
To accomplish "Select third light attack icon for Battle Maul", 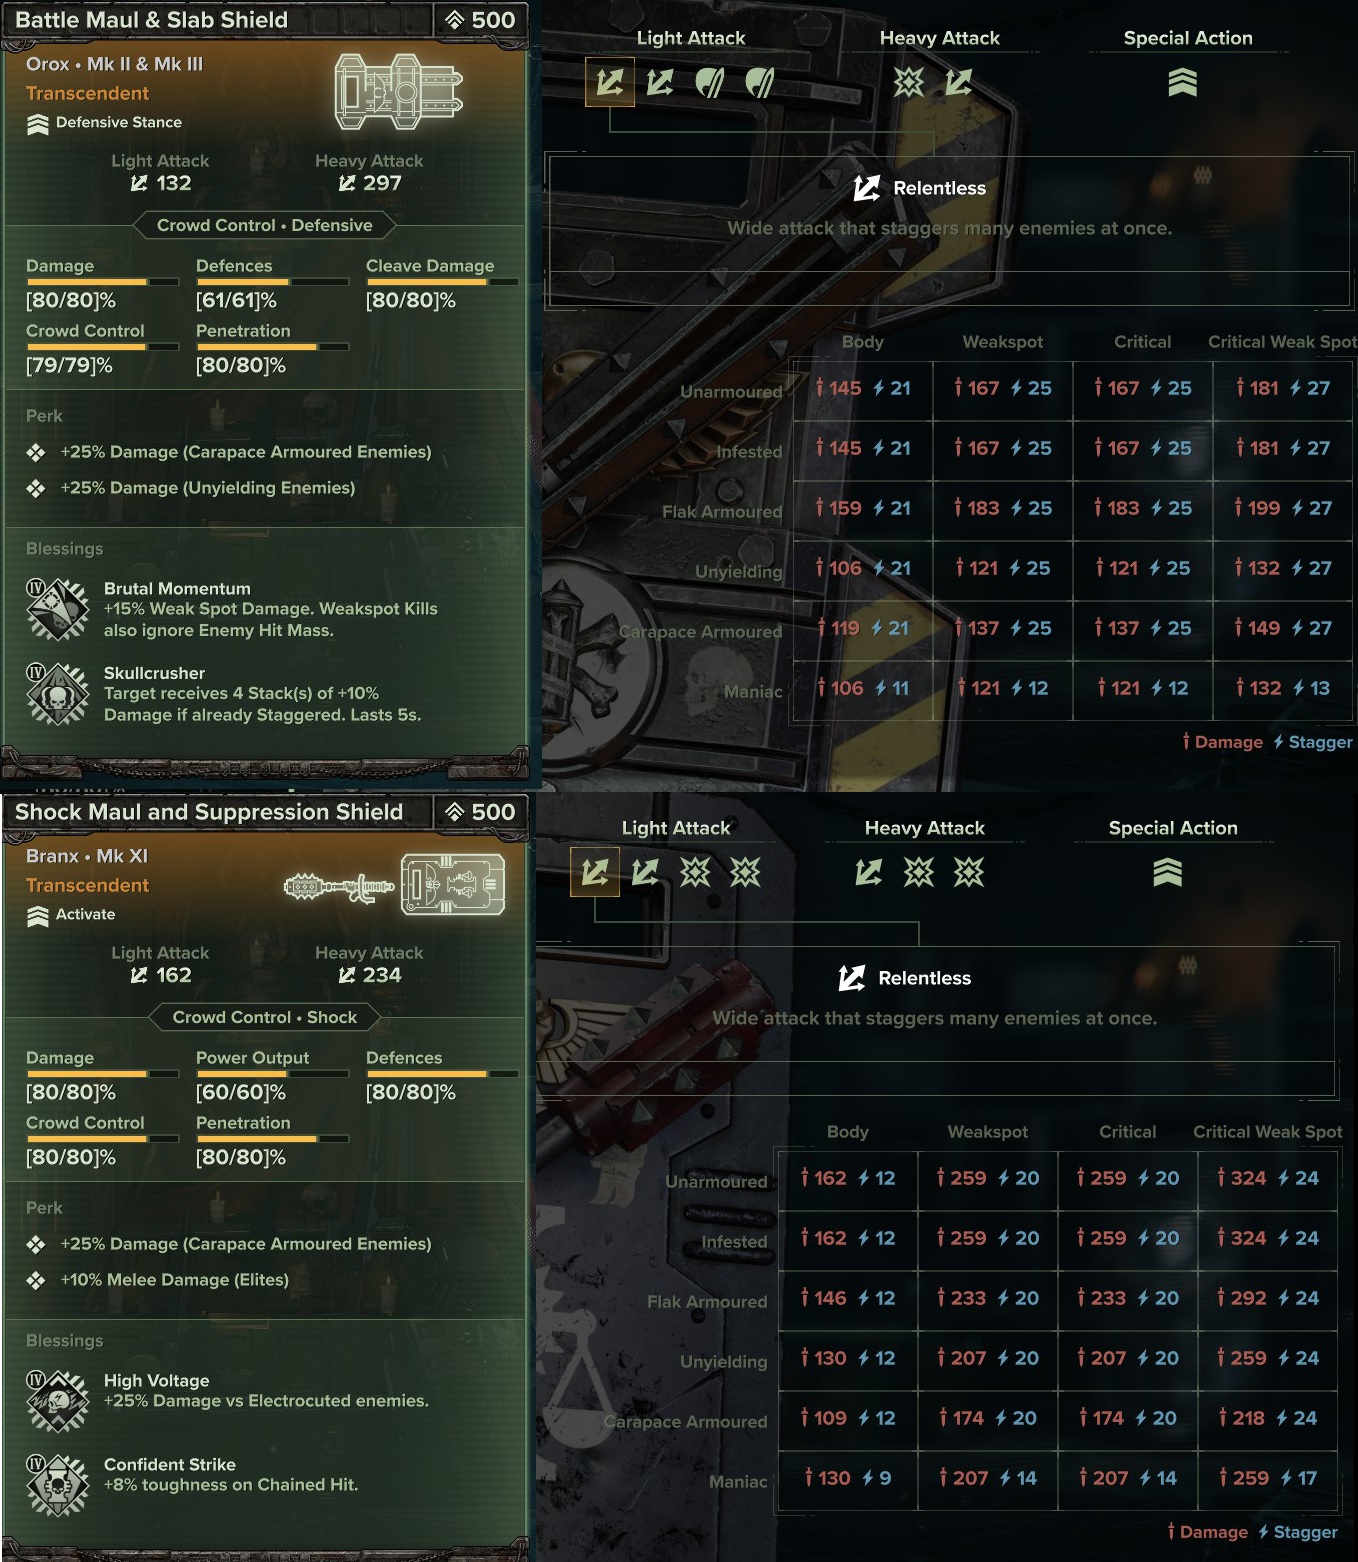I will [710, 82].
